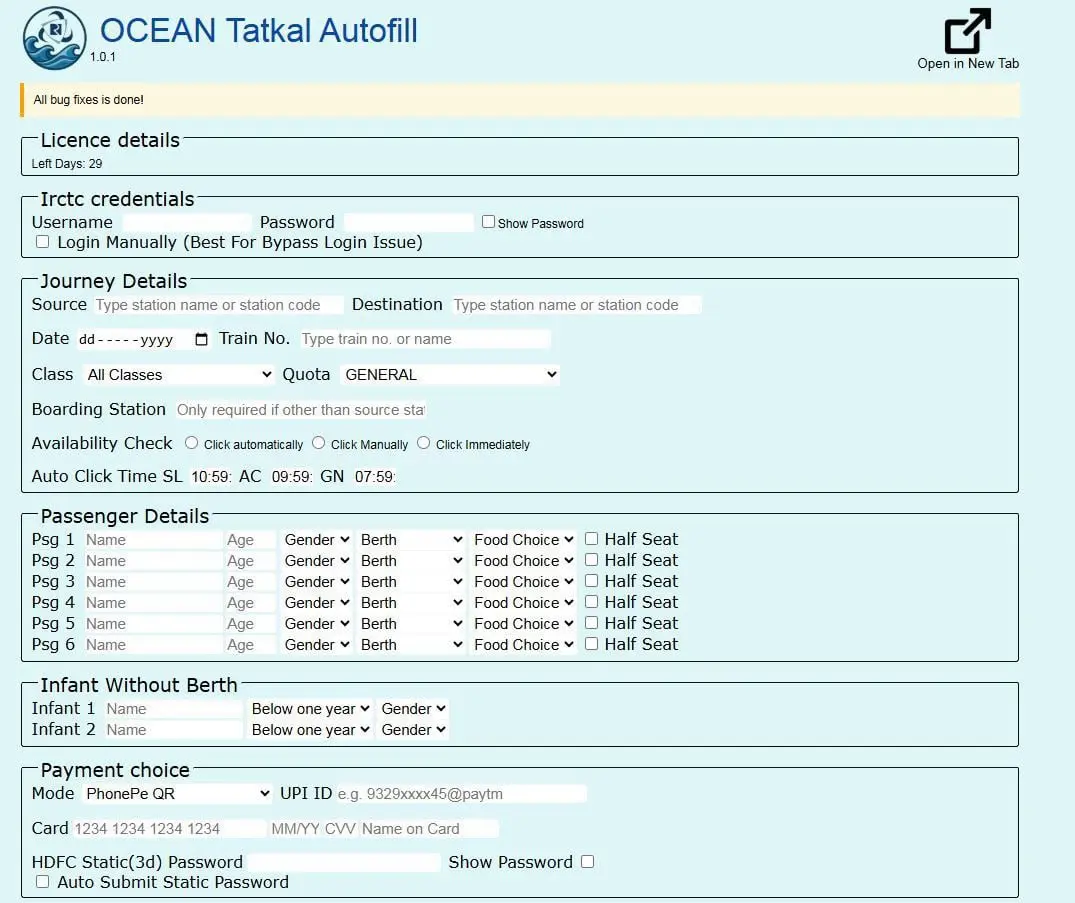This screenshot has width=1075, height=903.
Task: Click the Destination station field
Action: (x=576, y=304)
